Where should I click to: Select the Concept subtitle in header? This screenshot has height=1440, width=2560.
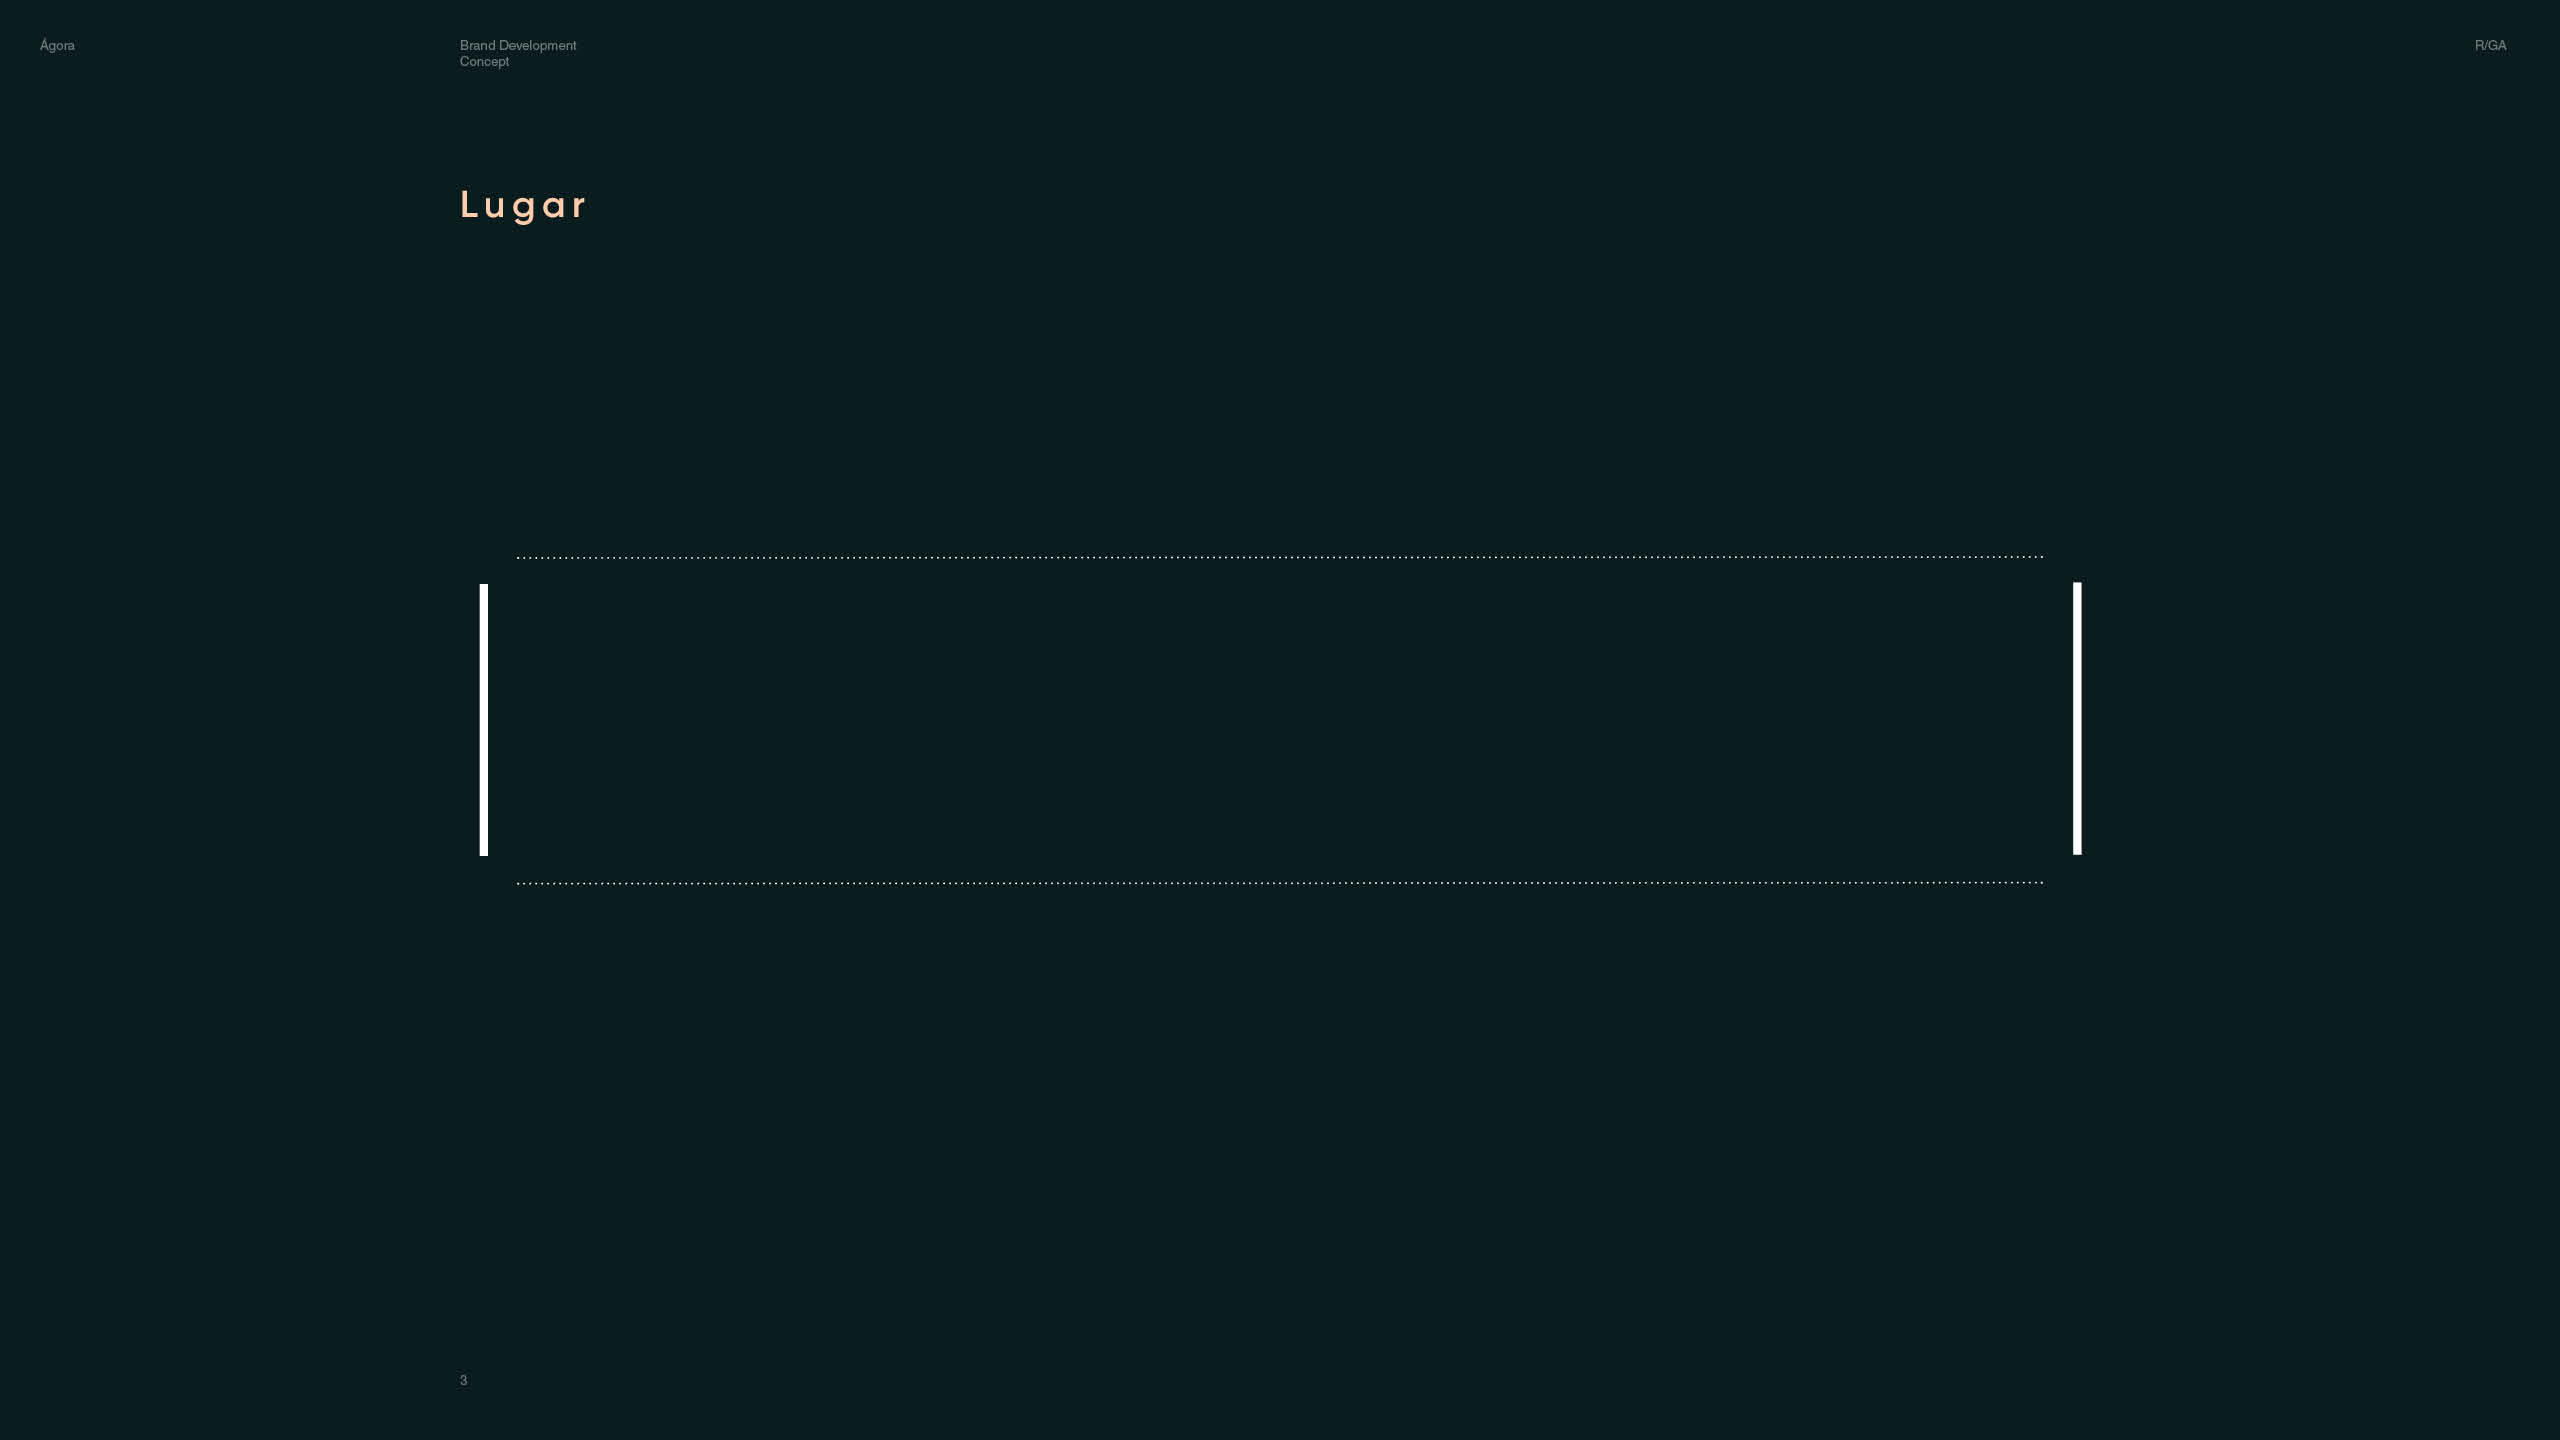coord(484,62)
